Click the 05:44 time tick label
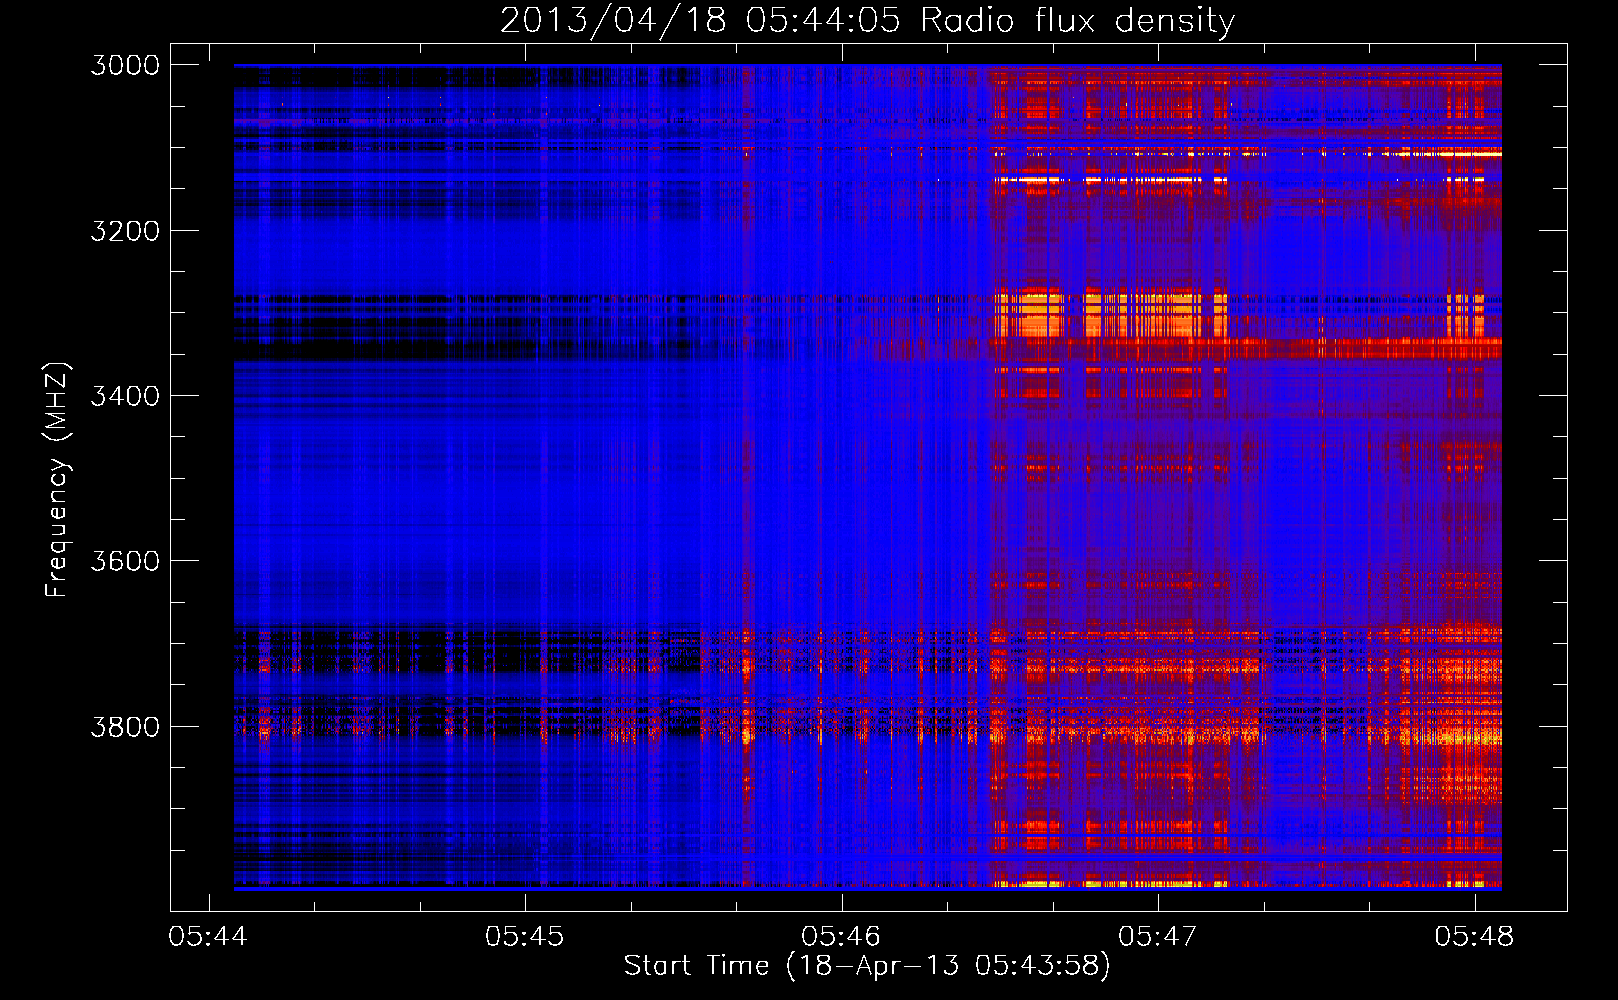The height and width of the screenshot is (1000, 1618). [208, 936]
